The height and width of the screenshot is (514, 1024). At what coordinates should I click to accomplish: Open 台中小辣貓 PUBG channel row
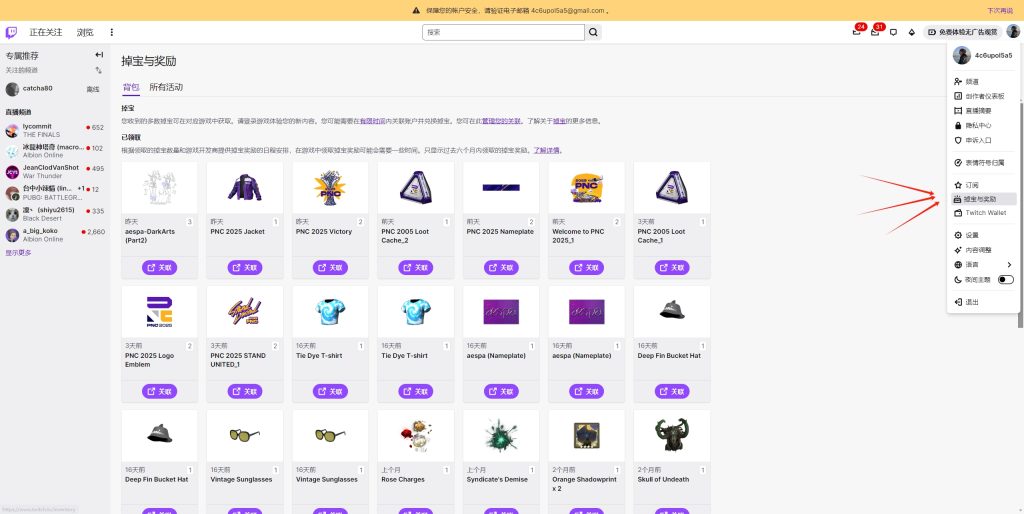tap(55, 193)
